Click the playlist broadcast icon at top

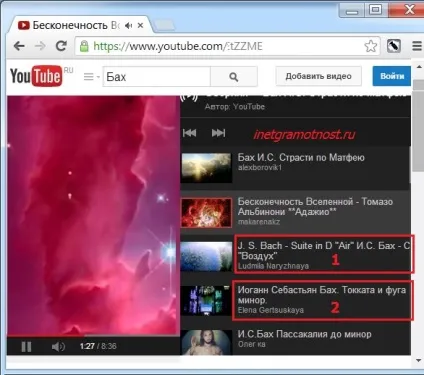point(189,98)
